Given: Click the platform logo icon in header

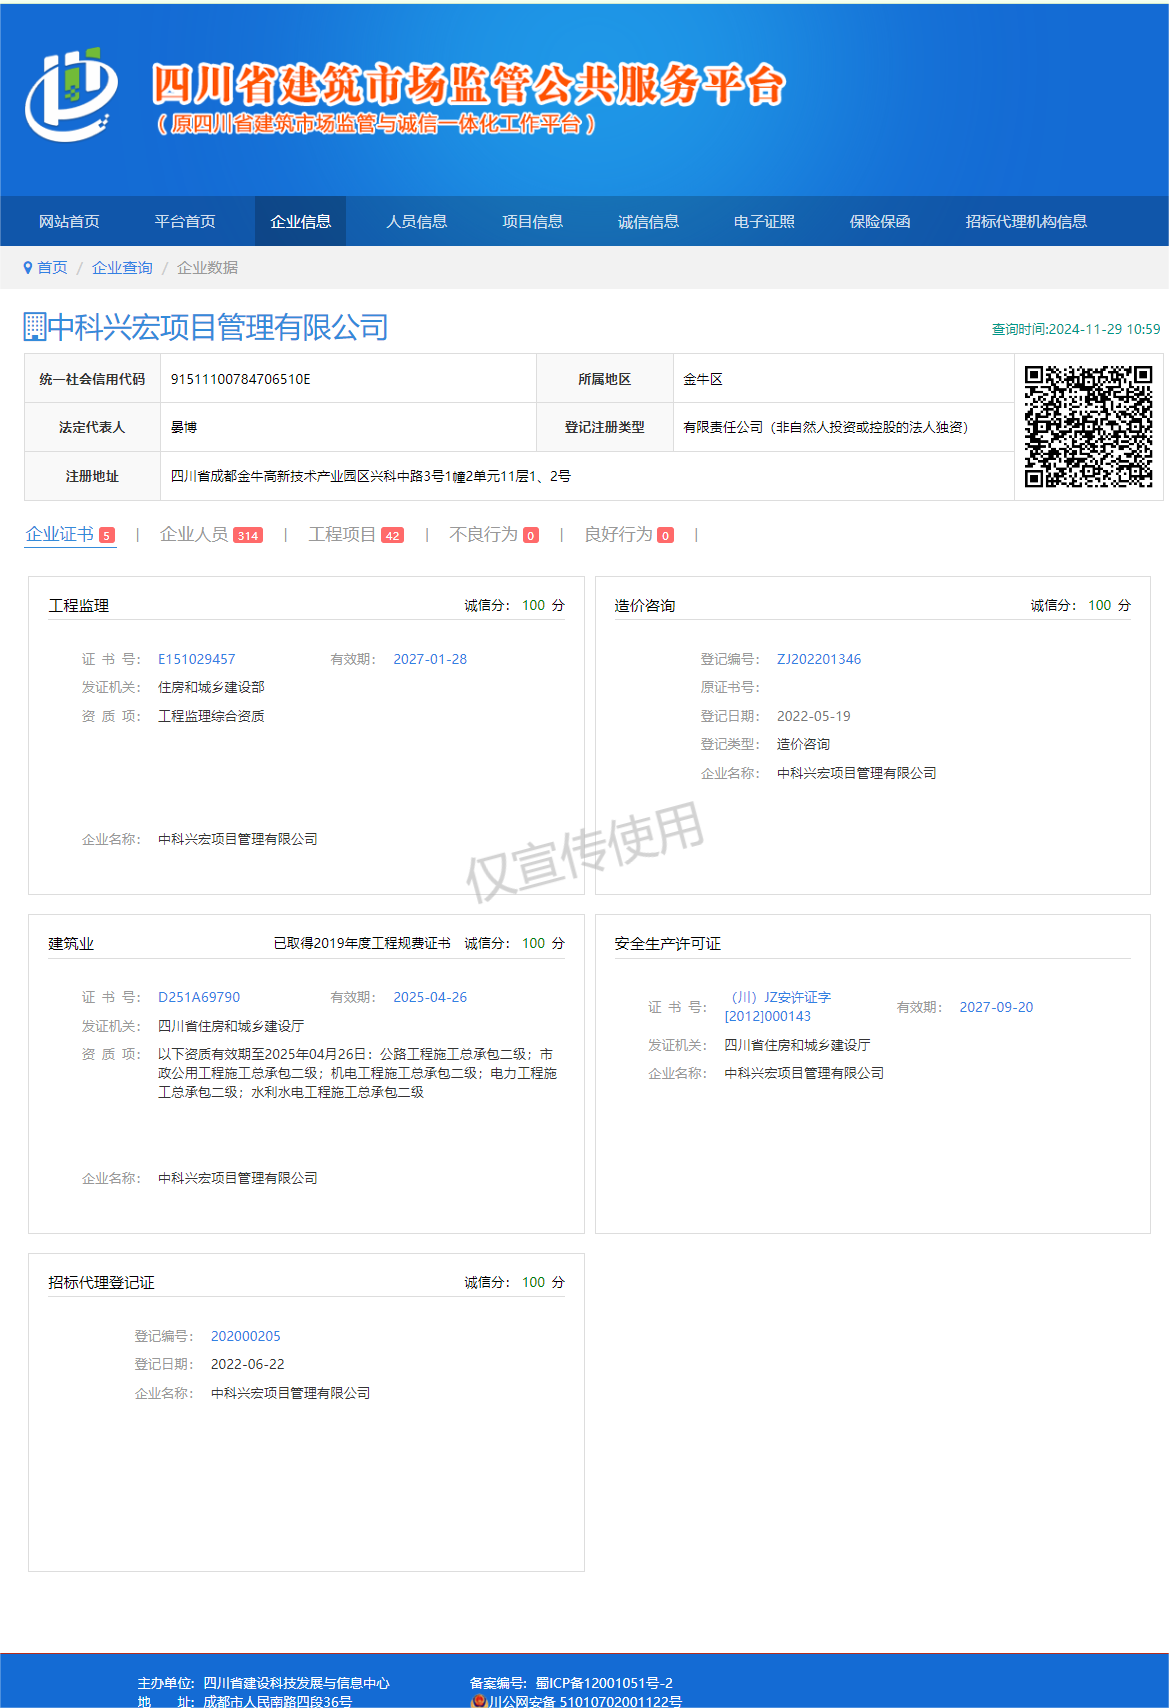Looking at the screenshot, I should tap(70, 94).
